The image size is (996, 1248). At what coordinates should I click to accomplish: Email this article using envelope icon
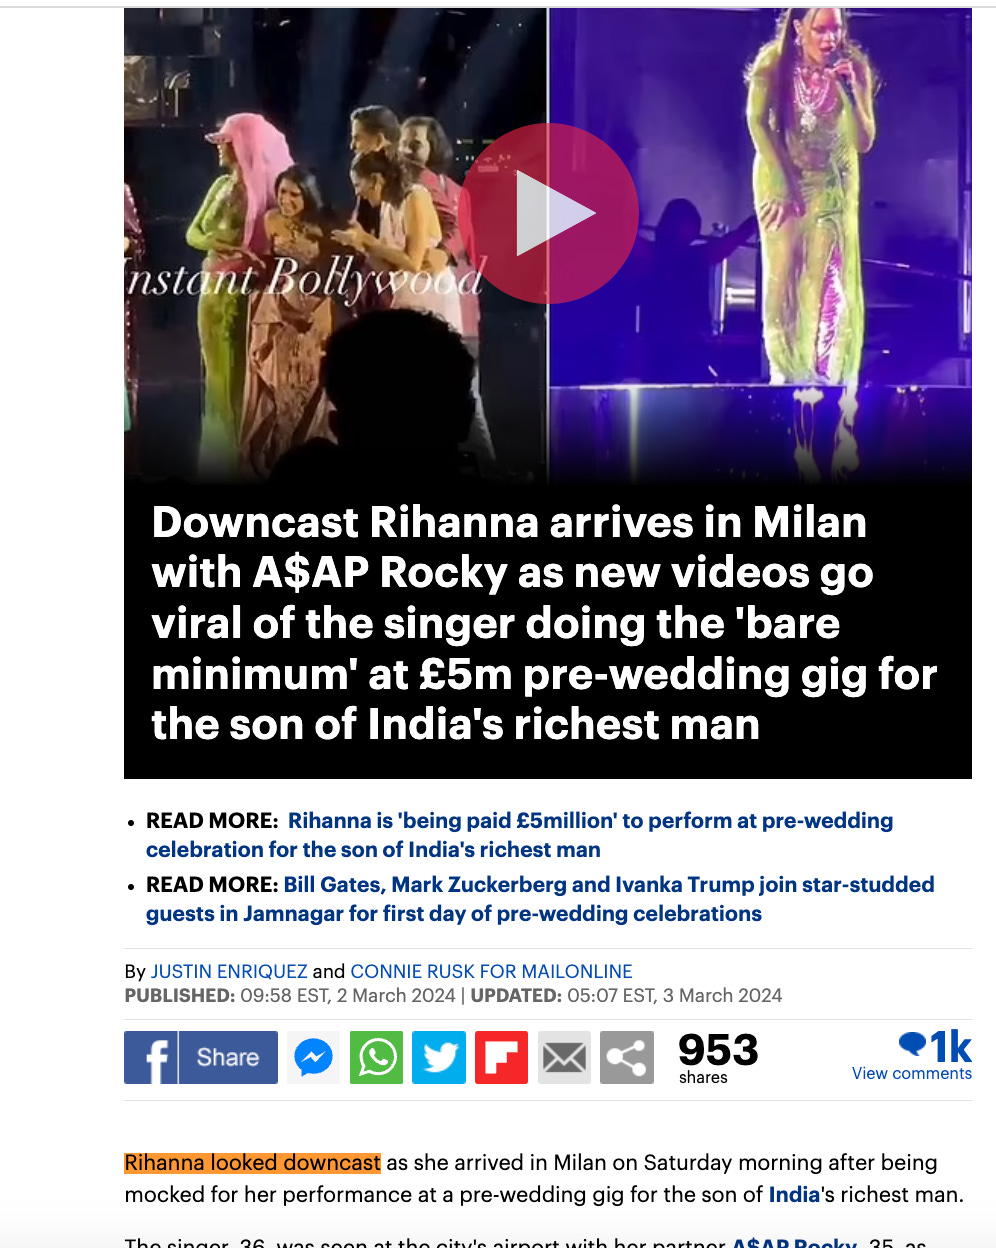[x=564, y=1057]
